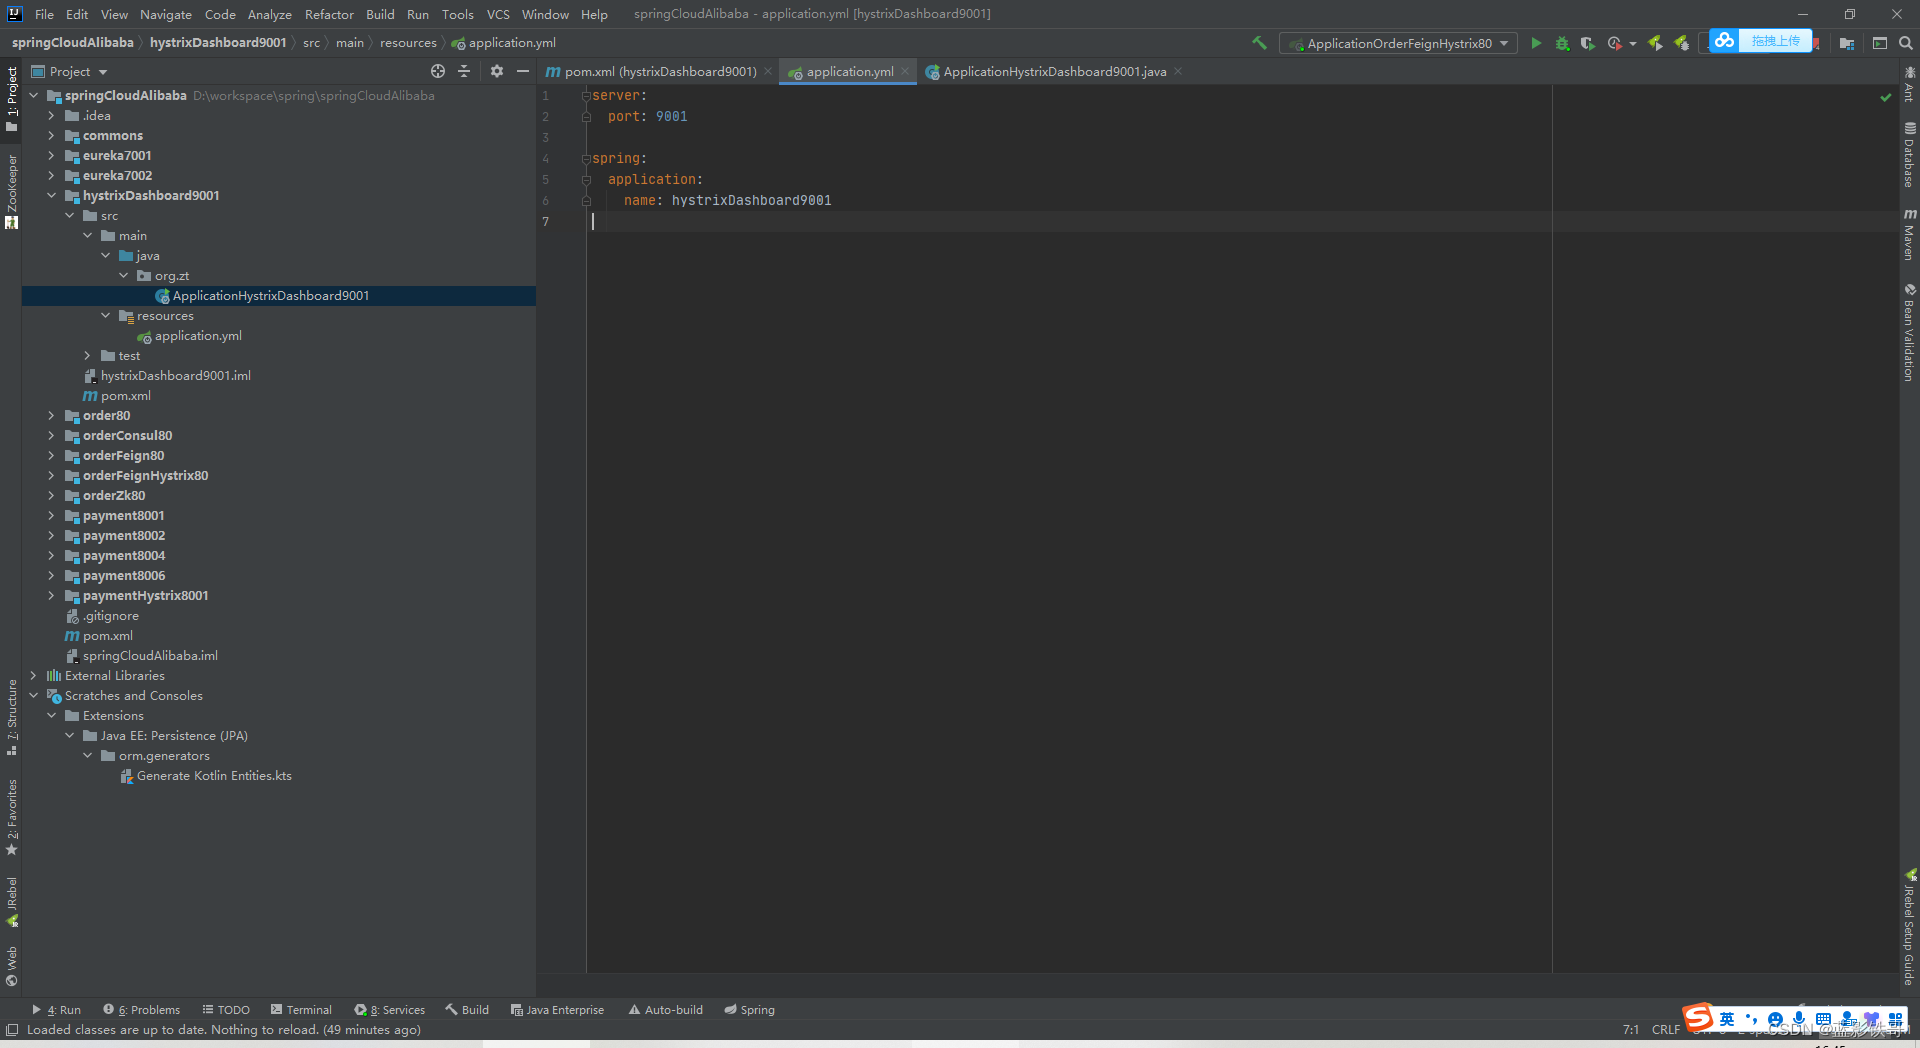Click the Sogou input method S icon

1698,1018
